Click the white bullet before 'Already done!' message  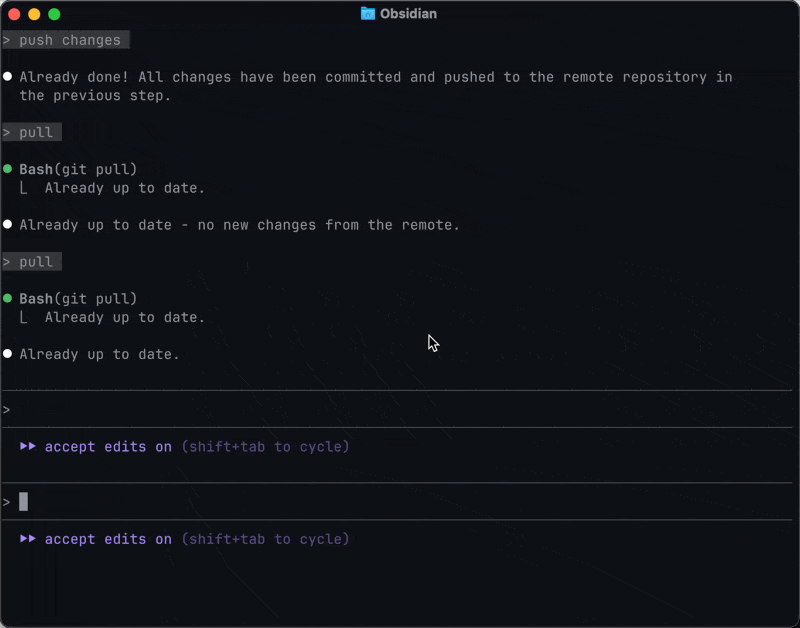[8, 77]
